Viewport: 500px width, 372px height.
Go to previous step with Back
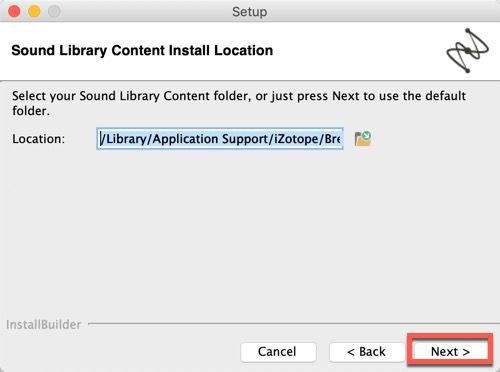(x=366, y=352)
